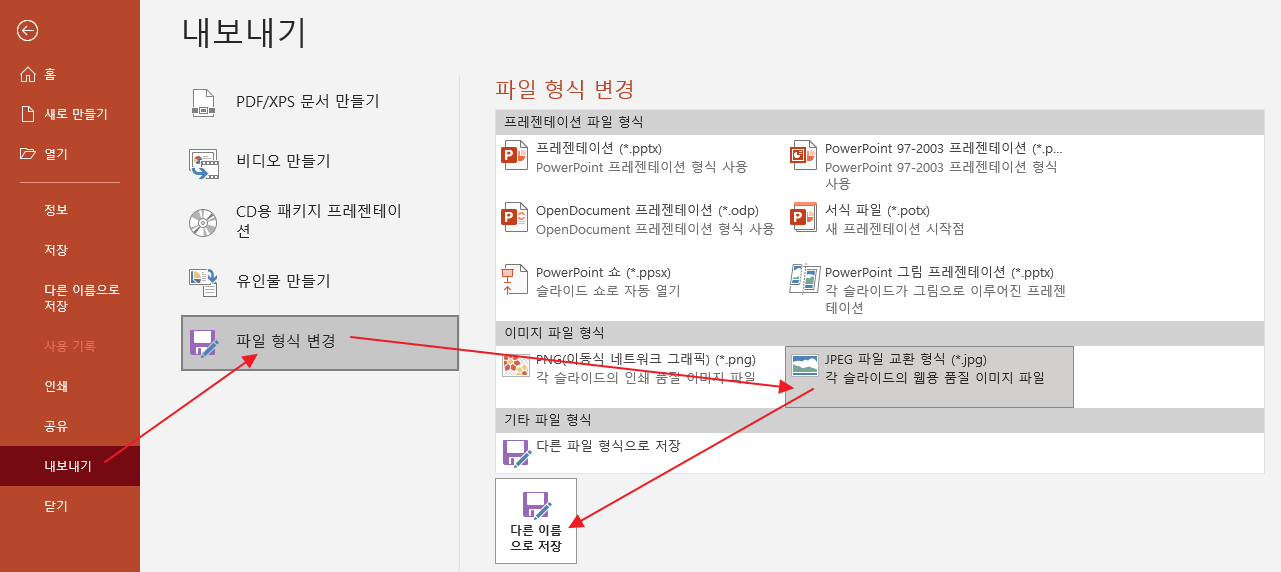Go back using the circular arrow icon
The width and height of the screenshot is (1281, 572).
28,31
